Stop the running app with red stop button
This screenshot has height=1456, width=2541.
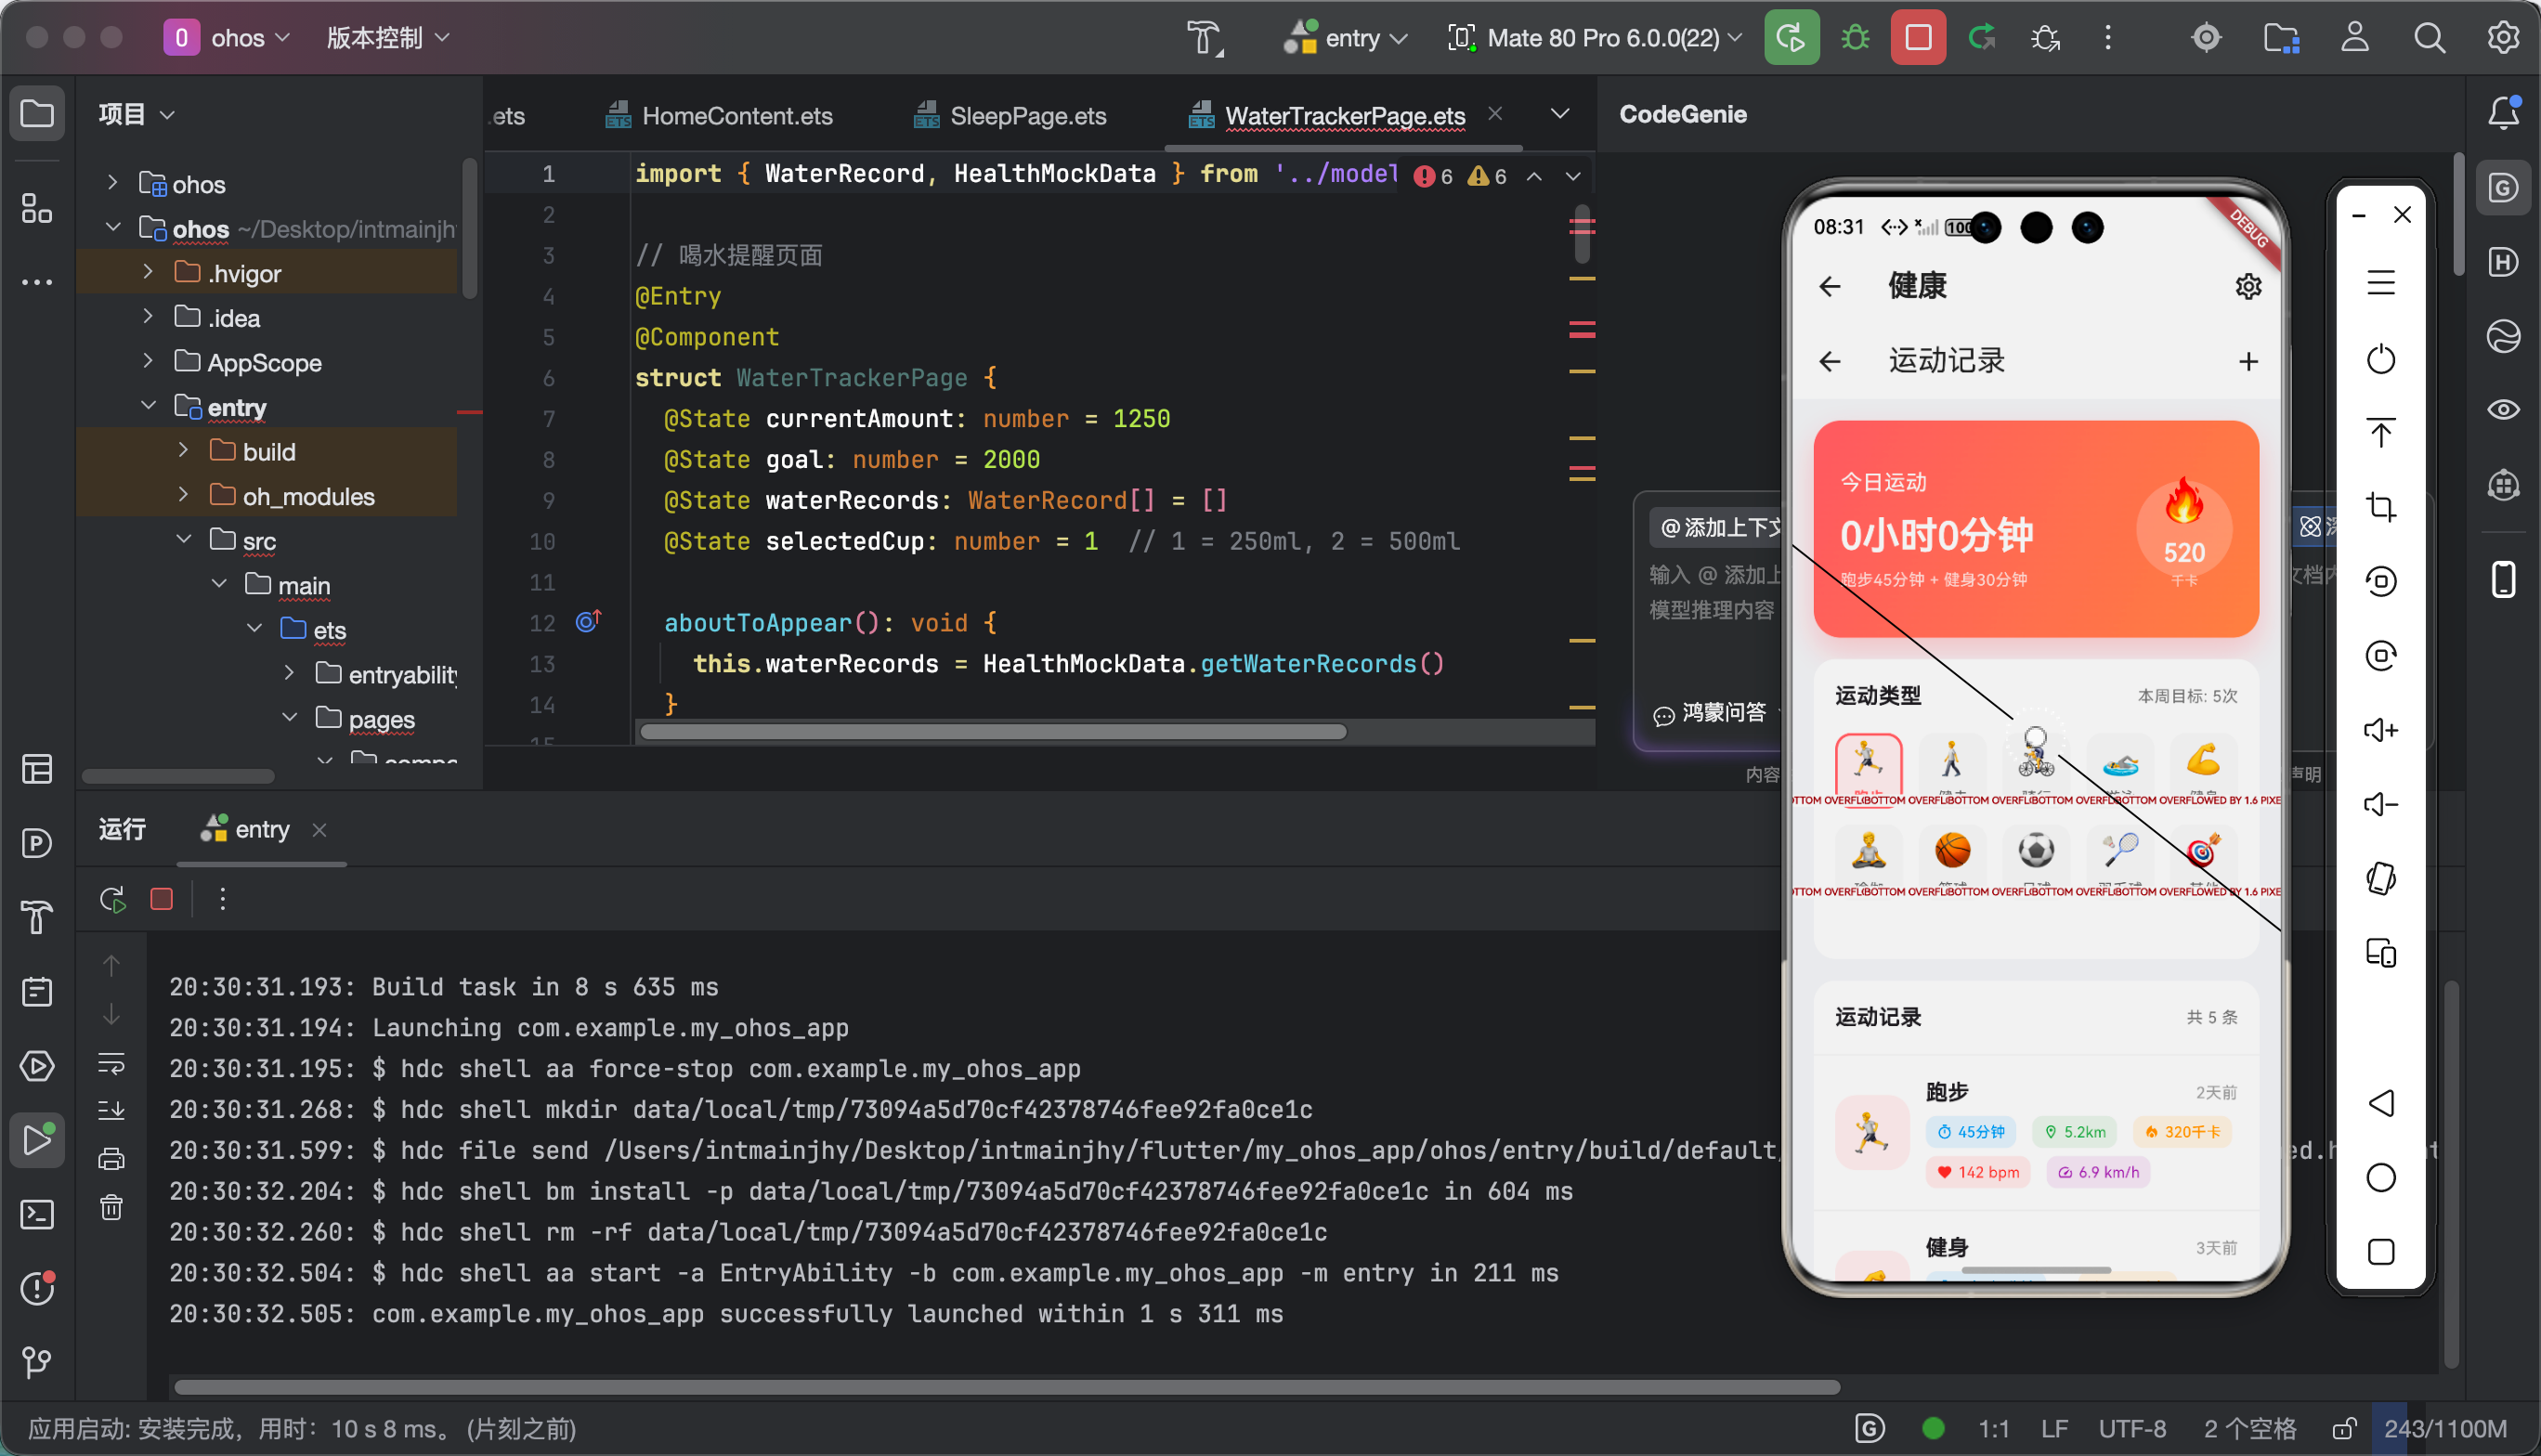(1917, 38)
